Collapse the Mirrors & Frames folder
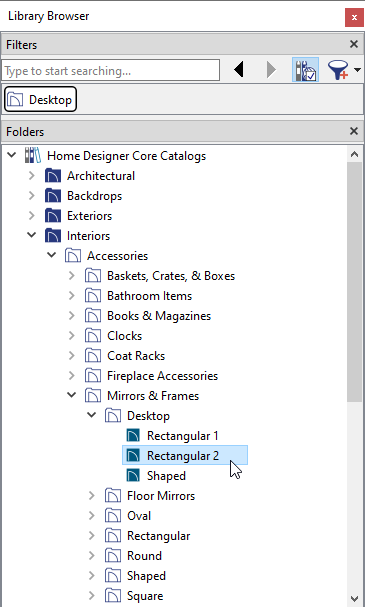365x607 pixels. pos(72,395)
